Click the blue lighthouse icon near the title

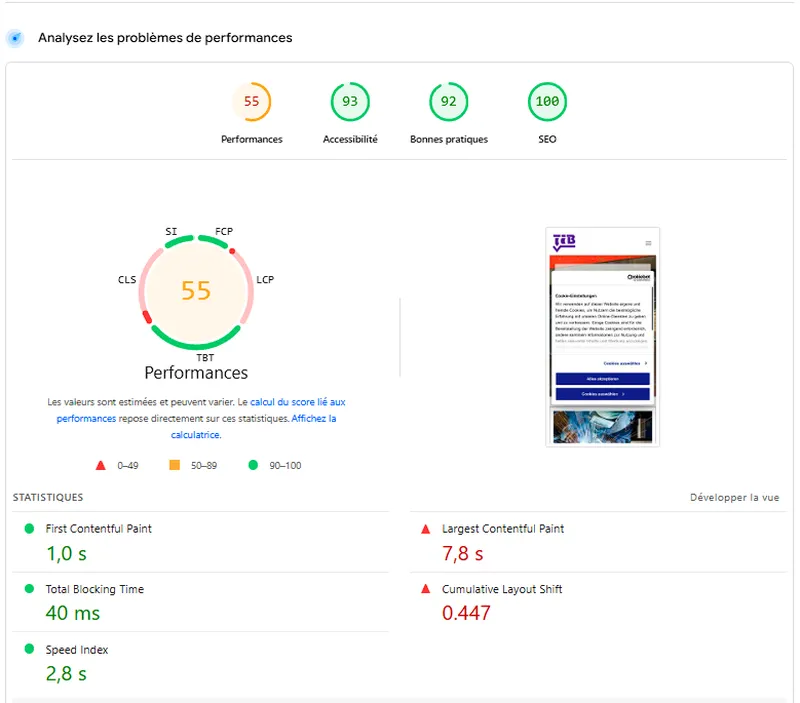pos(14,38)
